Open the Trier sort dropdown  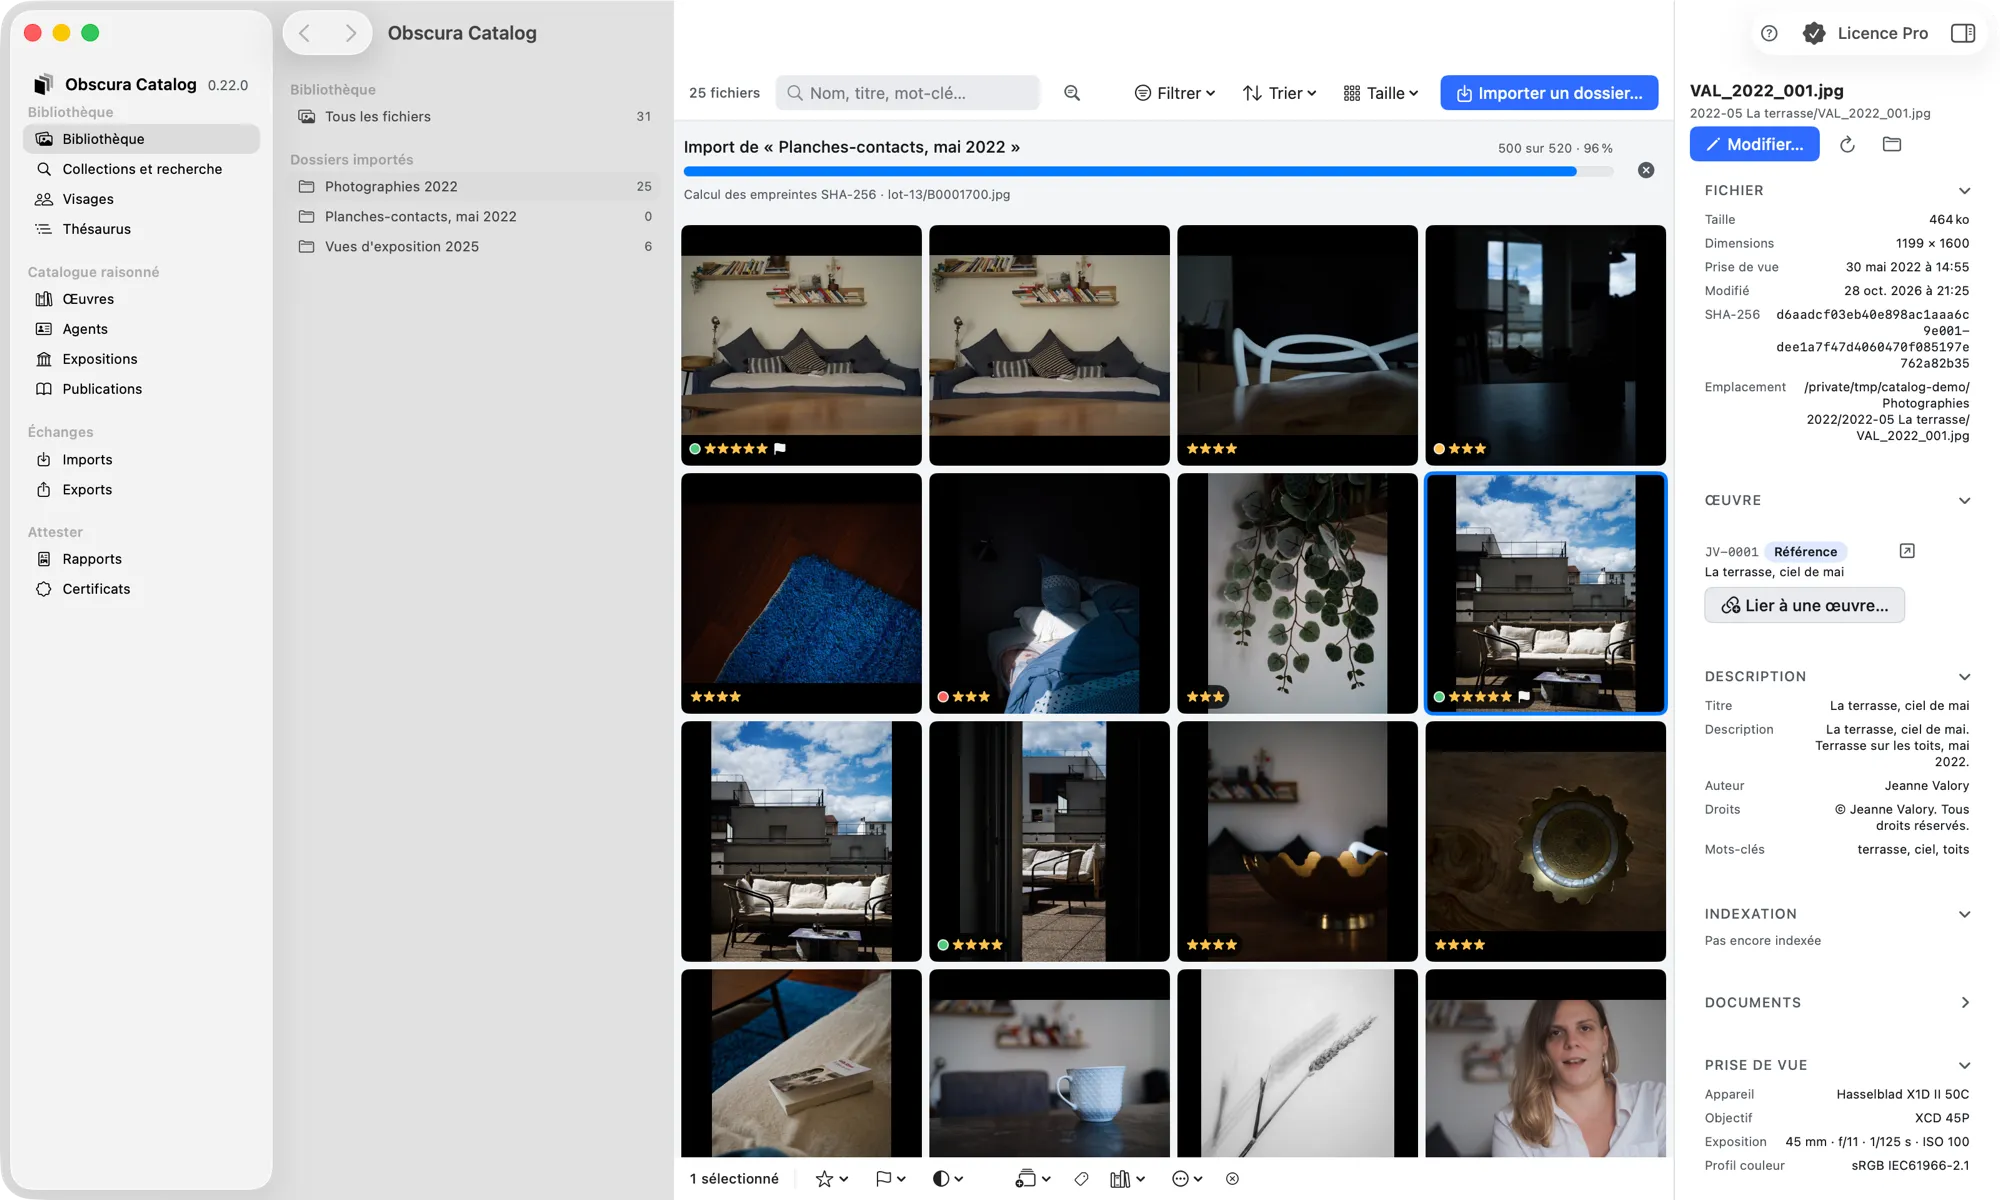pyautogui.click(x=1279, y=93)
